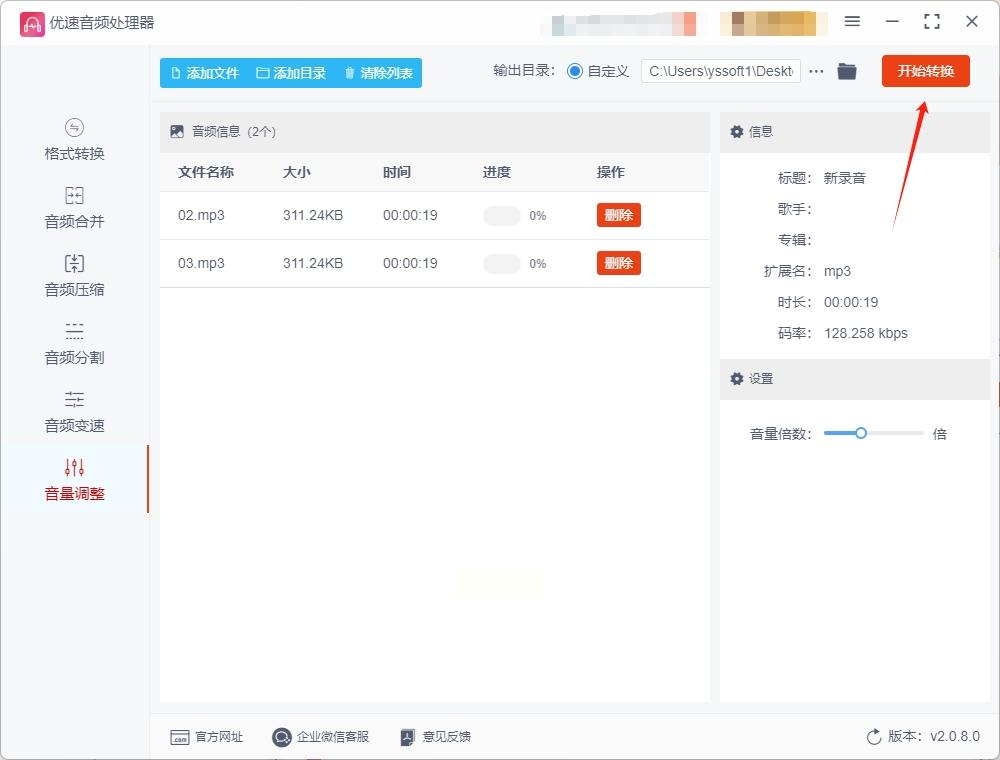1000x760 pixels.
Task: Click the 音量倍数 slider handle
Action: point(861,434)
